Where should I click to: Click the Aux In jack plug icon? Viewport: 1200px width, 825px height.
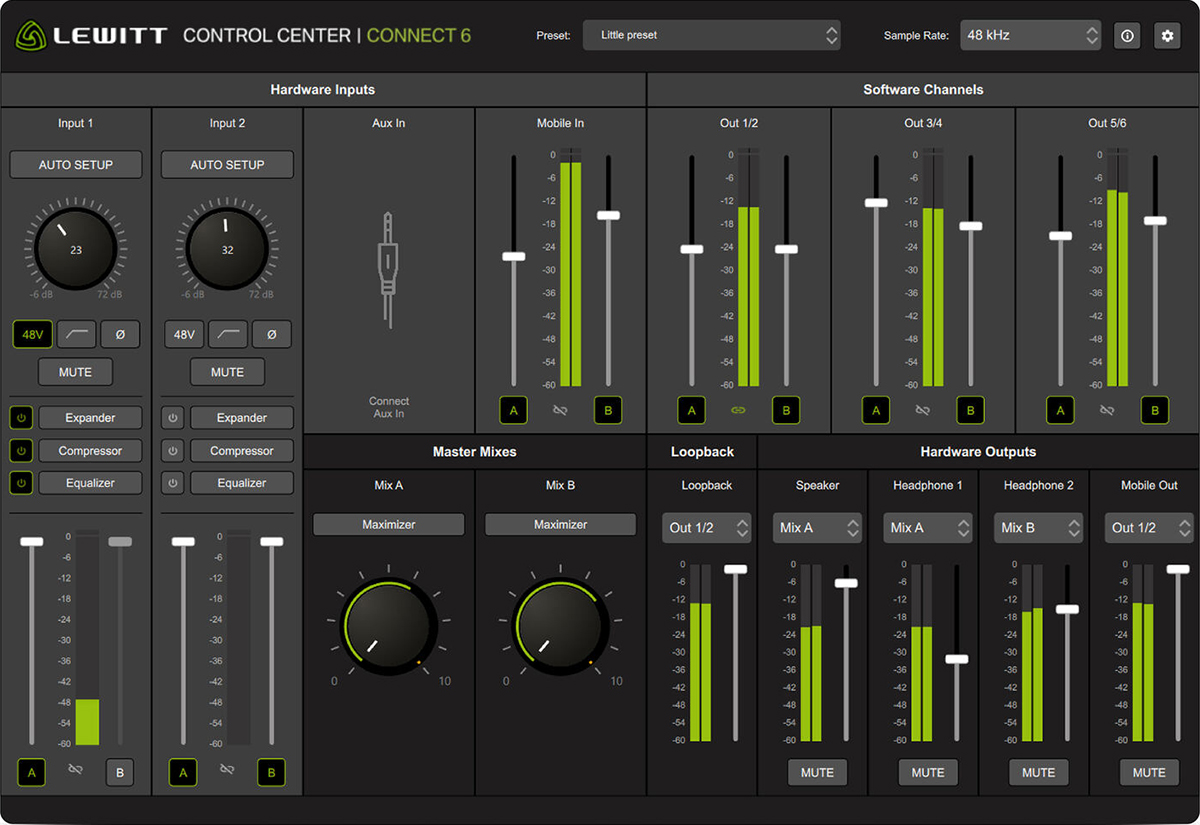pos(388,270)
